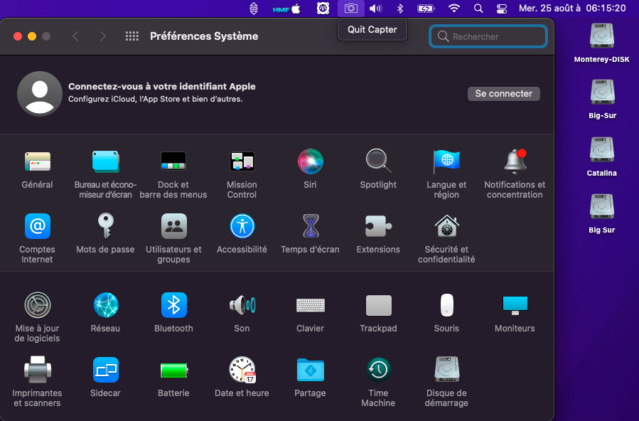Open Disque de démarrage pane
The image size is (639, 421).
point(447,369)
